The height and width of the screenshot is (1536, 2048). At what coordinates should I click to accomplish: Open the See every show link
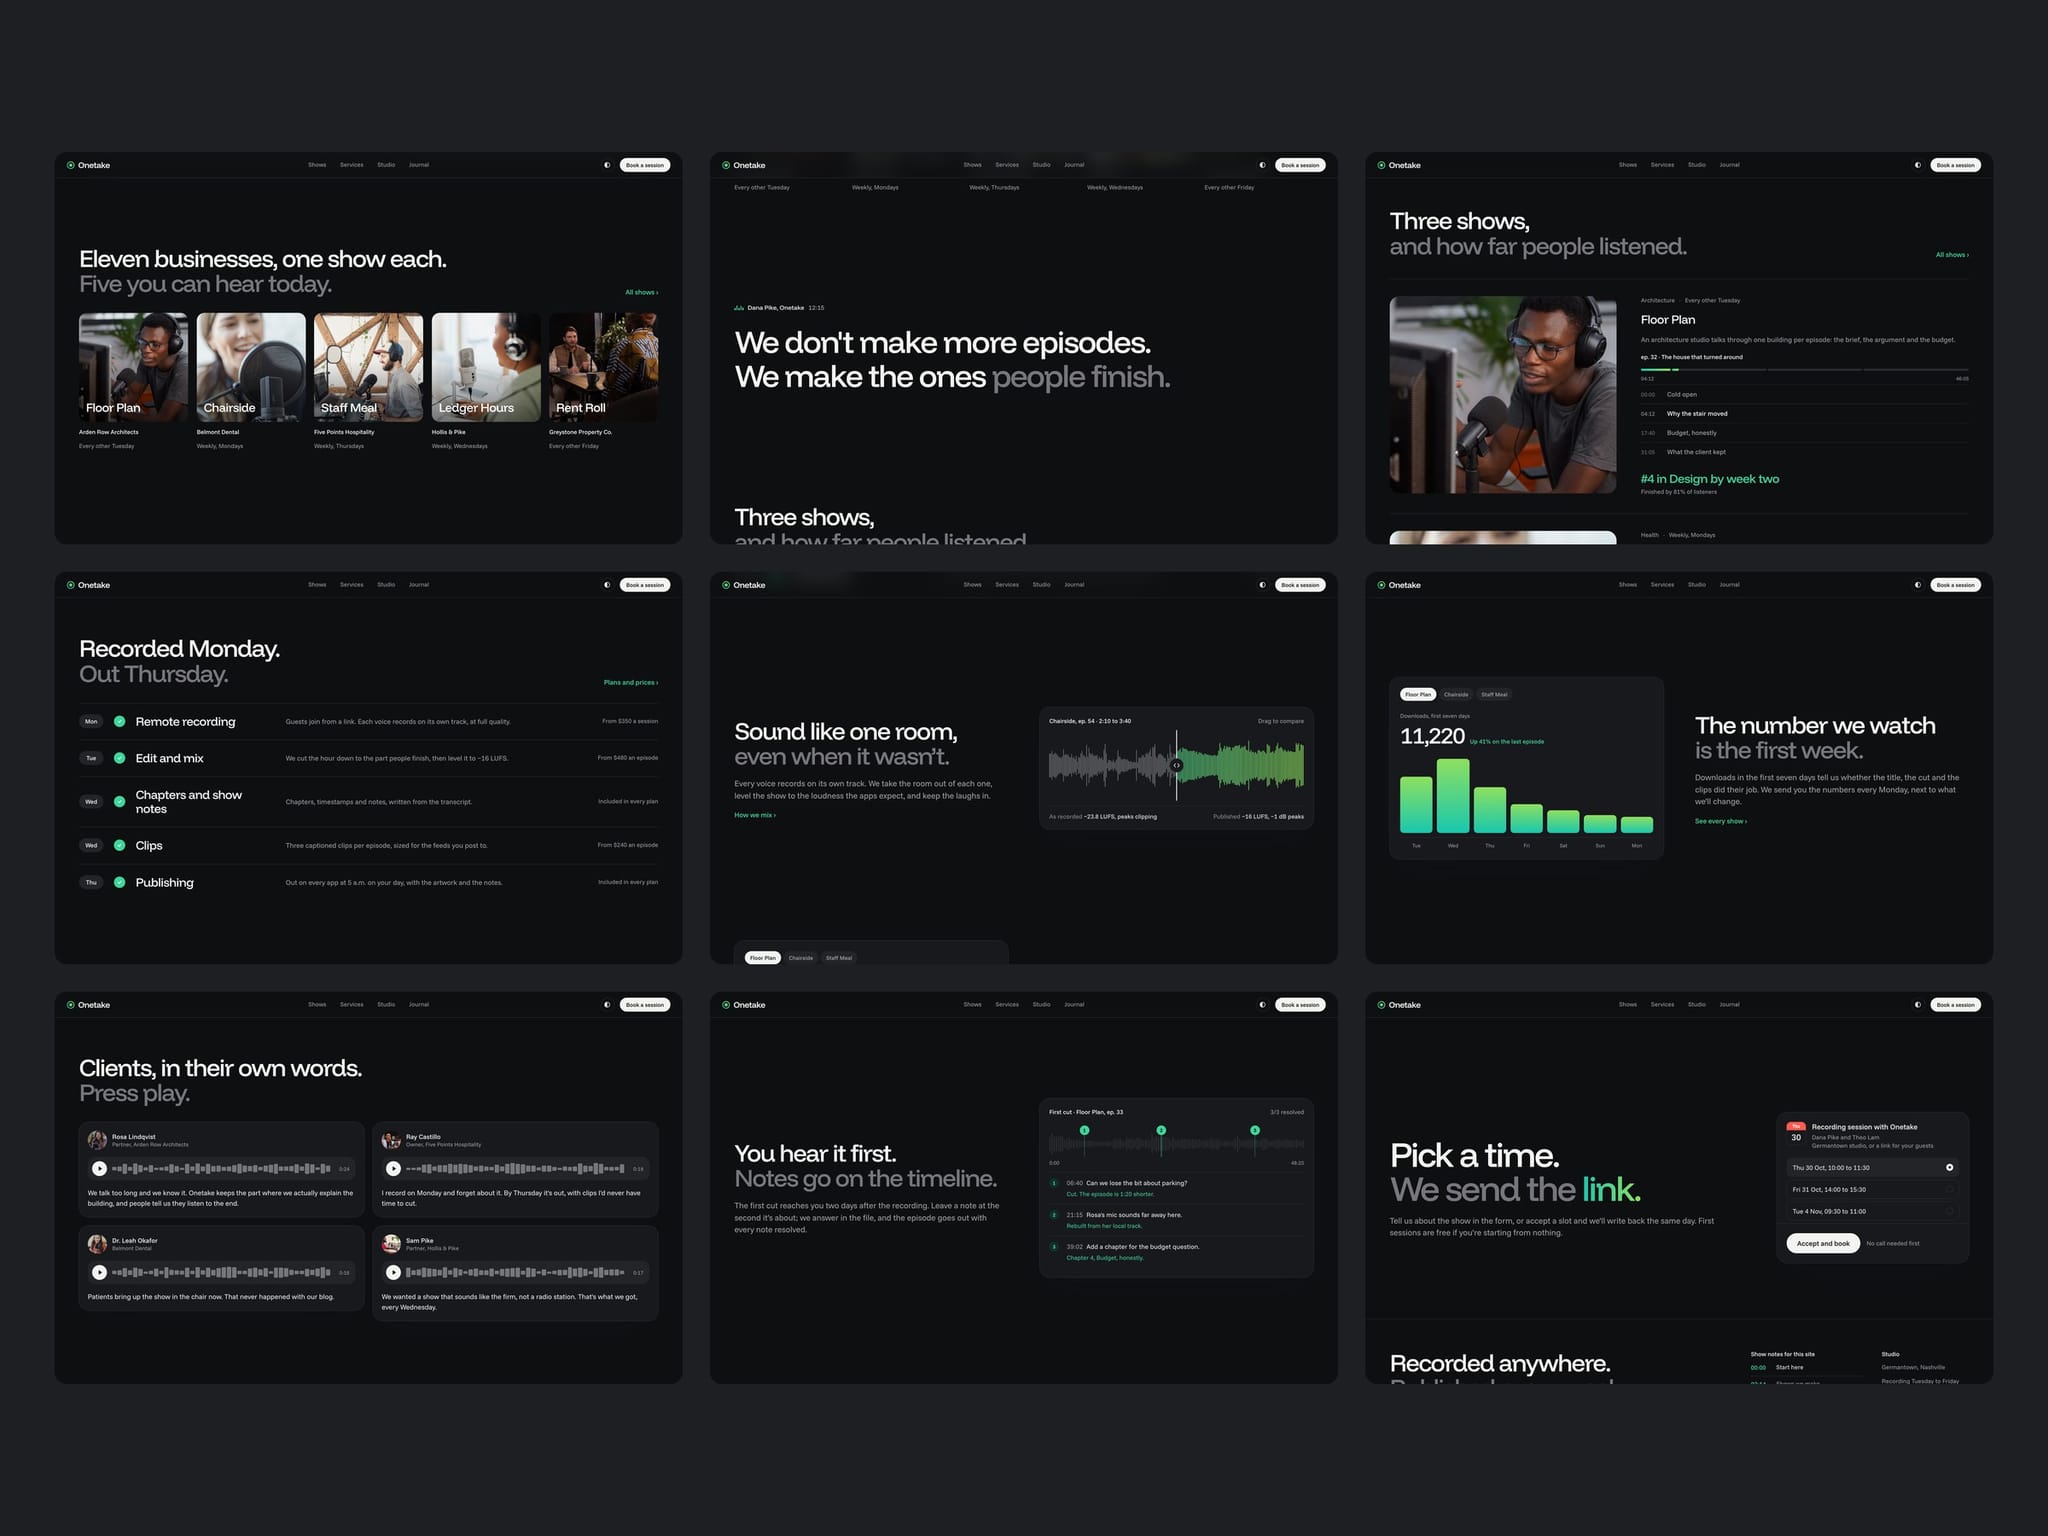pos(1721,821)
